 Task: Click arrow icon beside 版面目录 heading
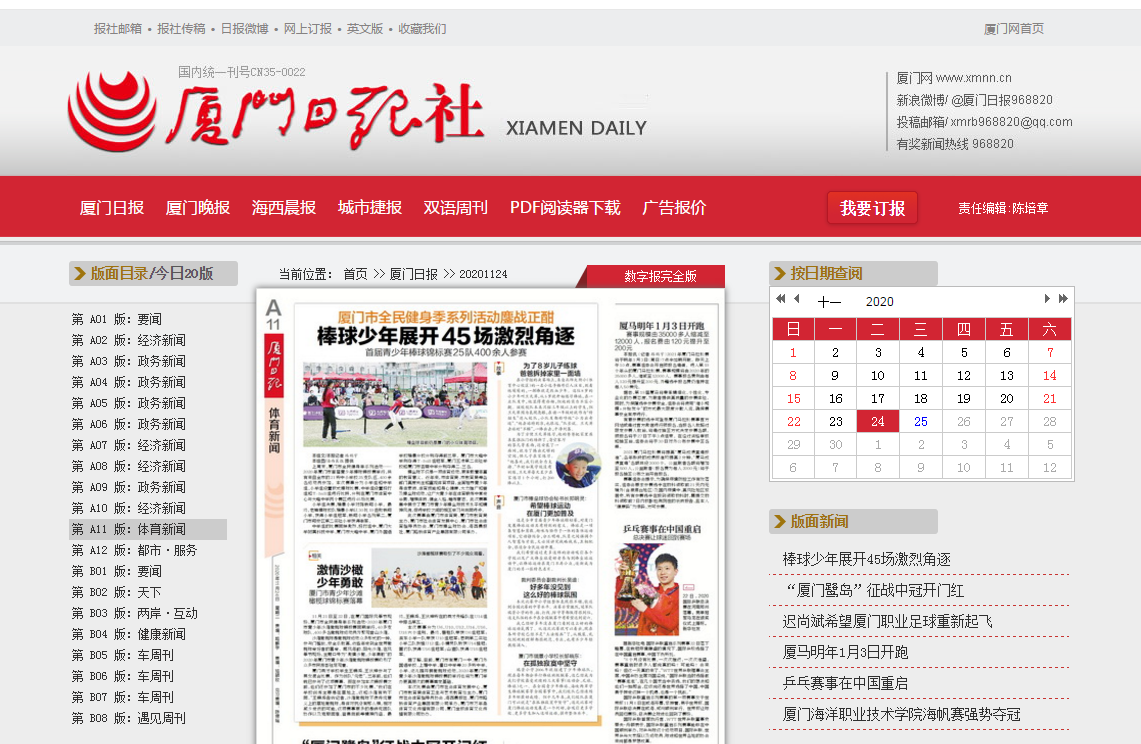79,274
